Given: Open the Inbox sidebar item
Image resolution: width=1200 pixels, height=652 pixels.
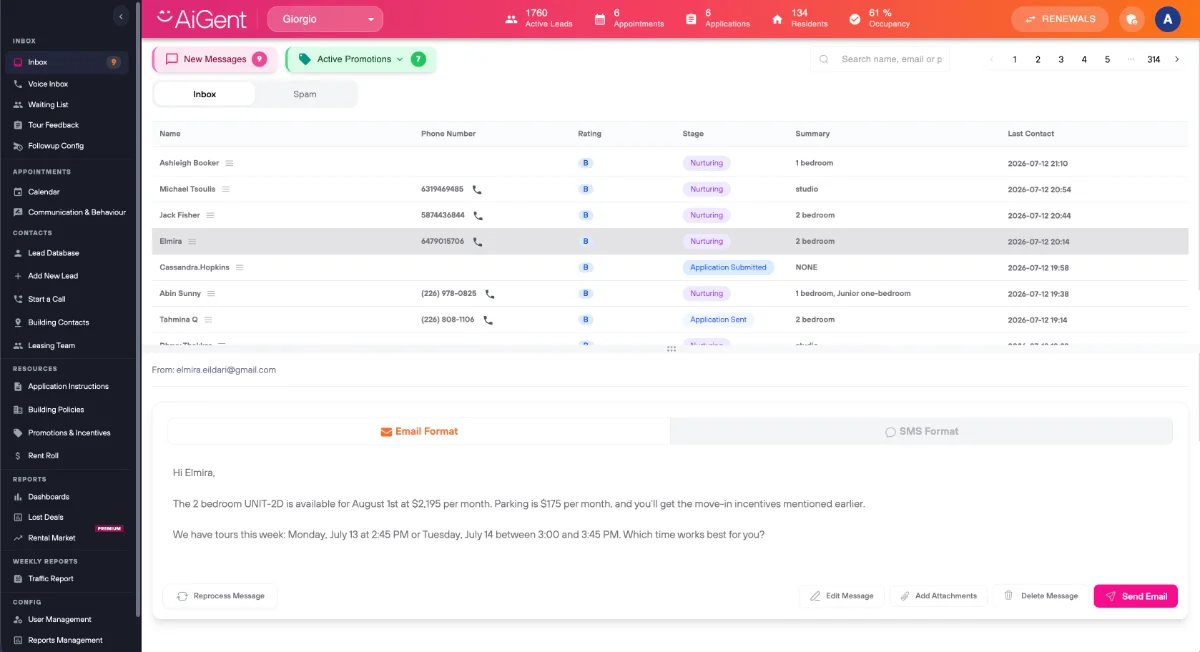Looking at the screenshot, I should click(65, 62).
